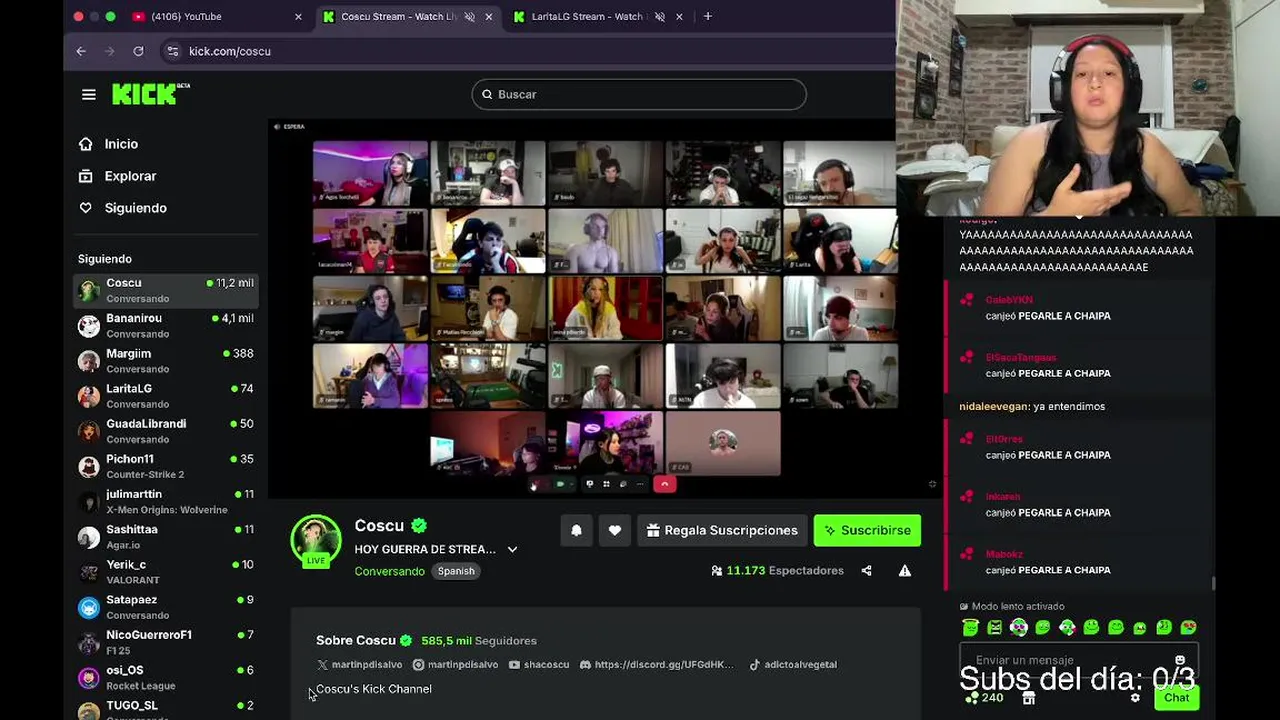
Task: Open the channel points shop icon
Action: (x=1028, y=698)
